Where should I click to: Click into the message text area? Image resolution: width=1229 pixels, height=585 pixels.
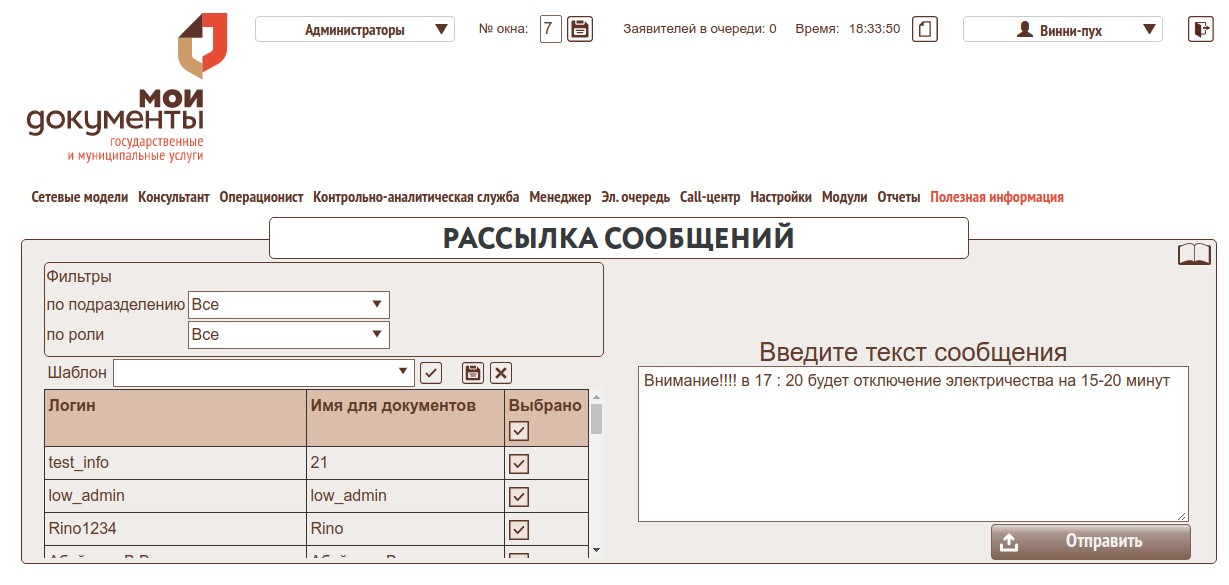pos(912,444)
